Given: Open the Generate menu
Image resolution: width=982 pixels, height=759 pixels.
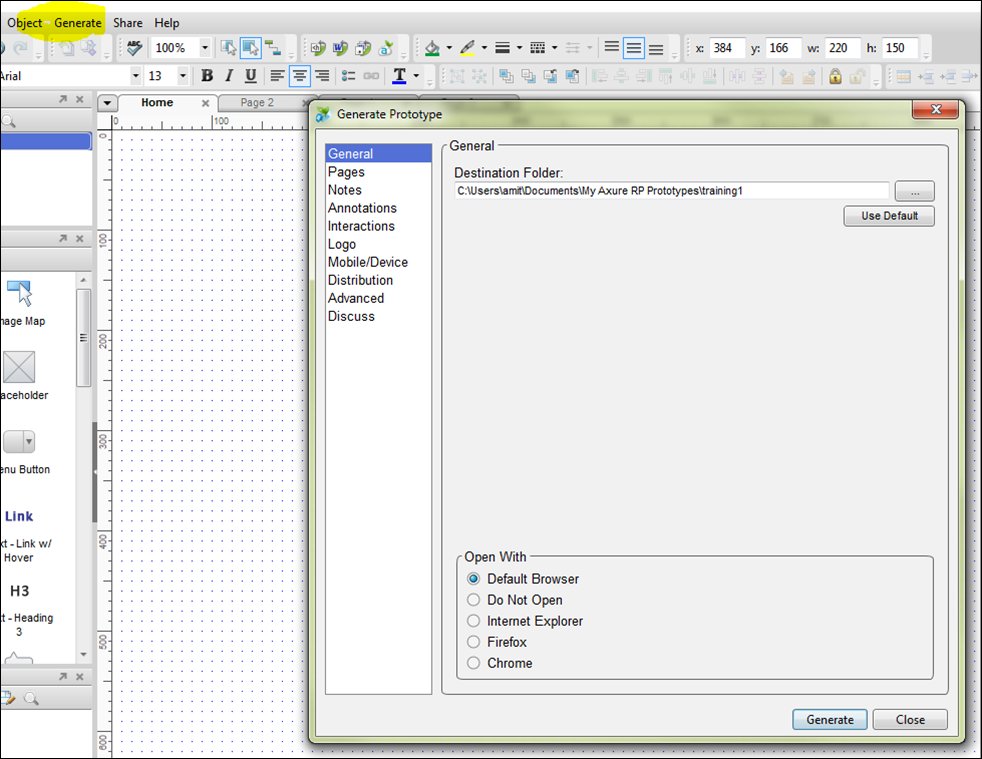Looking at the screenshot, I should point(78,22).
